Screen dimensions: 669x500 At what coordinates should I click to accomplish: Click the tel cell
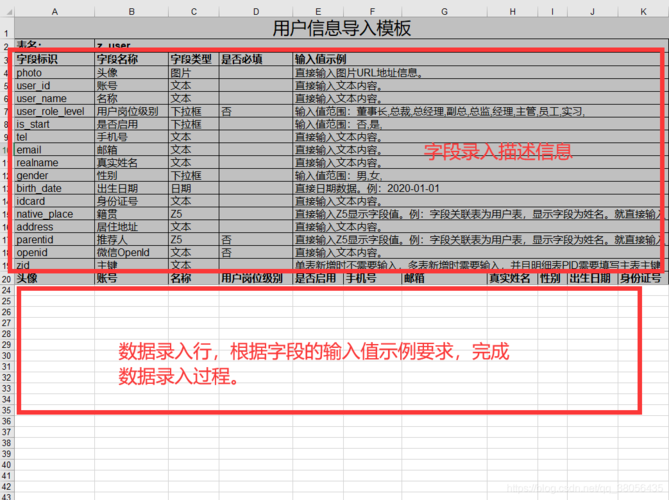pyautogui.click(x=55, y=137)
